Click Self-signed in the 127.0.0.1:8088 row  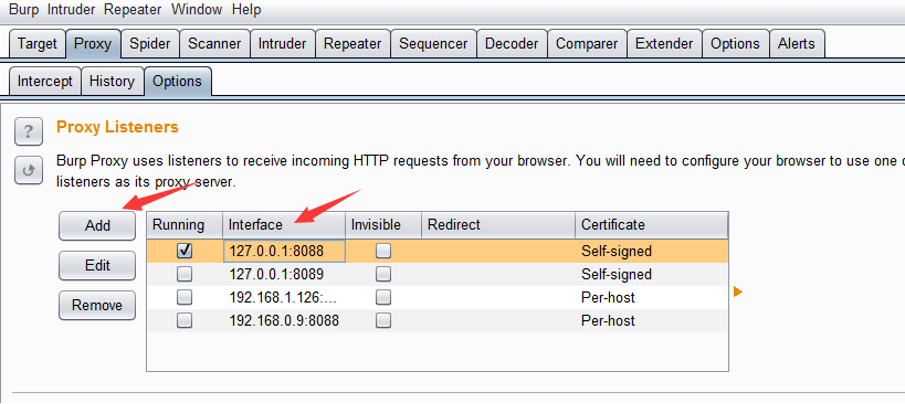pyautogui.click(x=616, y=251)
